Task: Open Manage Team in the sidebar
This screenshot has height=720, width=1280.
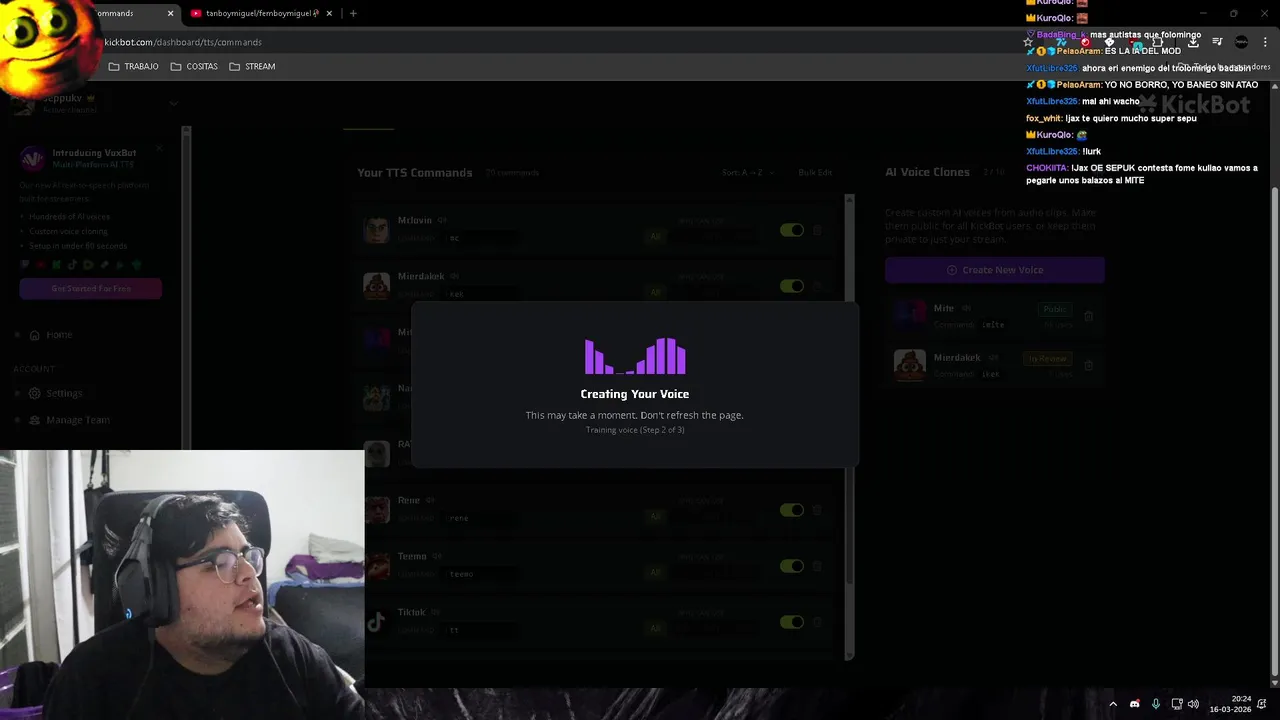Action: click(x=69, y=420)
